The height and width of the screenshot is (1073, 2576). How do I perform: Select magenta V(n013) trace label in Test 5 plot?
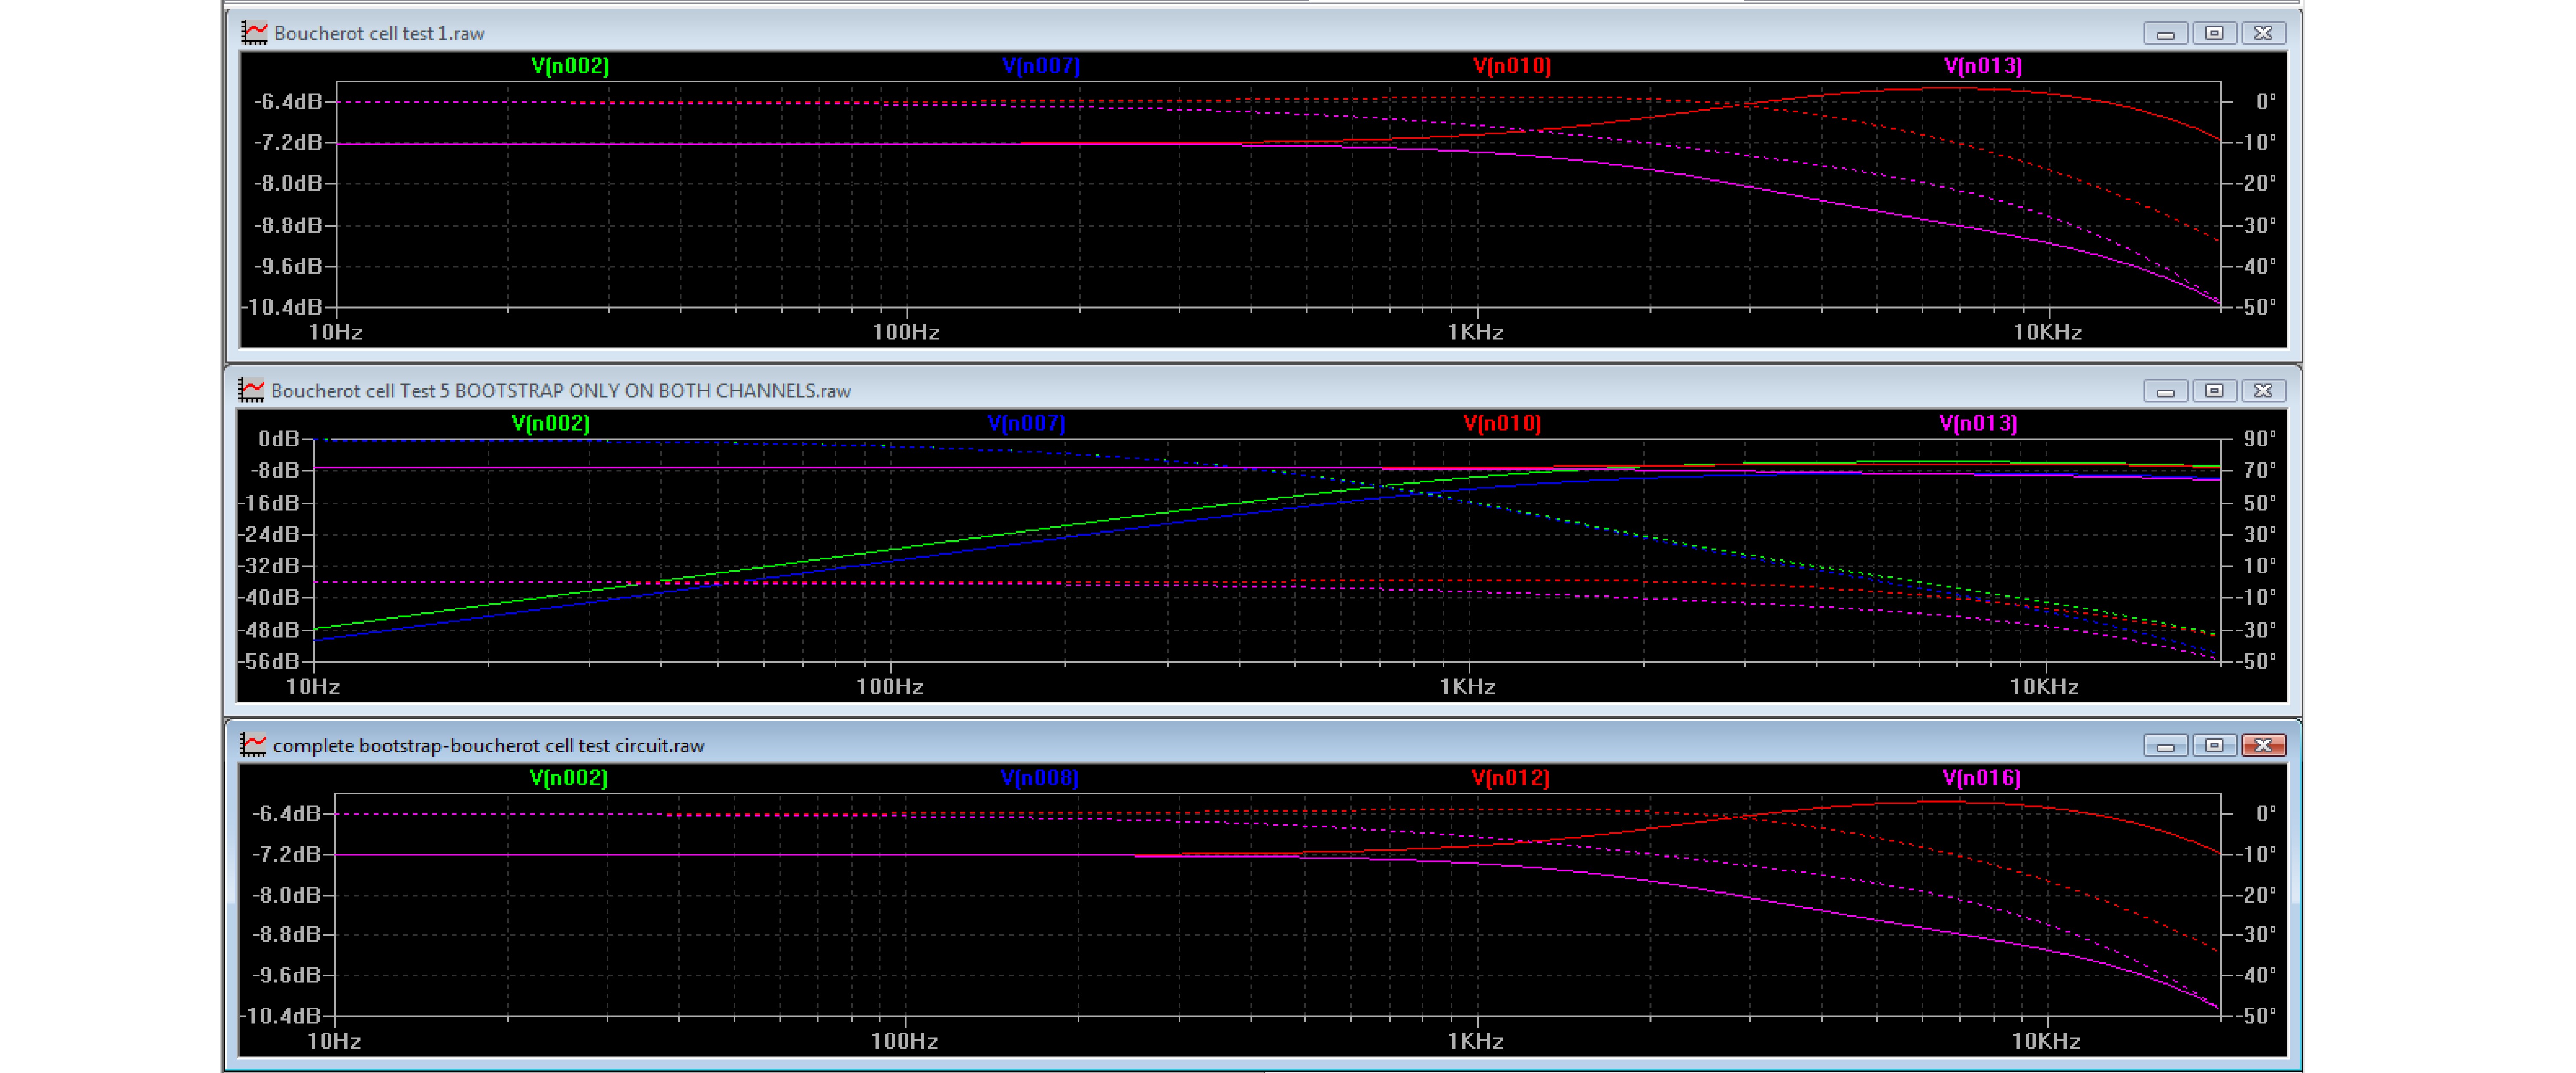pyautogui.click(x=1979, y=424)
